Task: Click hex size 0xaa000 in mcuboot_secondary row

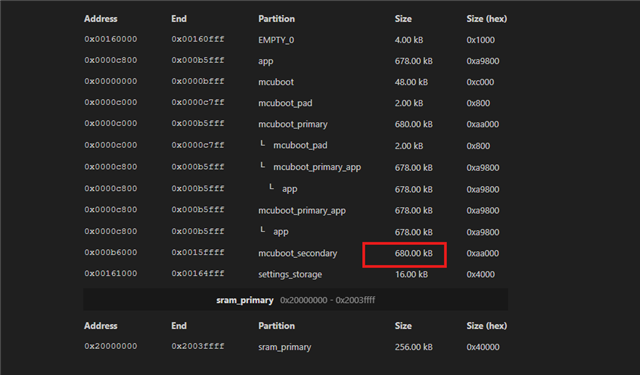Action: (482, 253)
